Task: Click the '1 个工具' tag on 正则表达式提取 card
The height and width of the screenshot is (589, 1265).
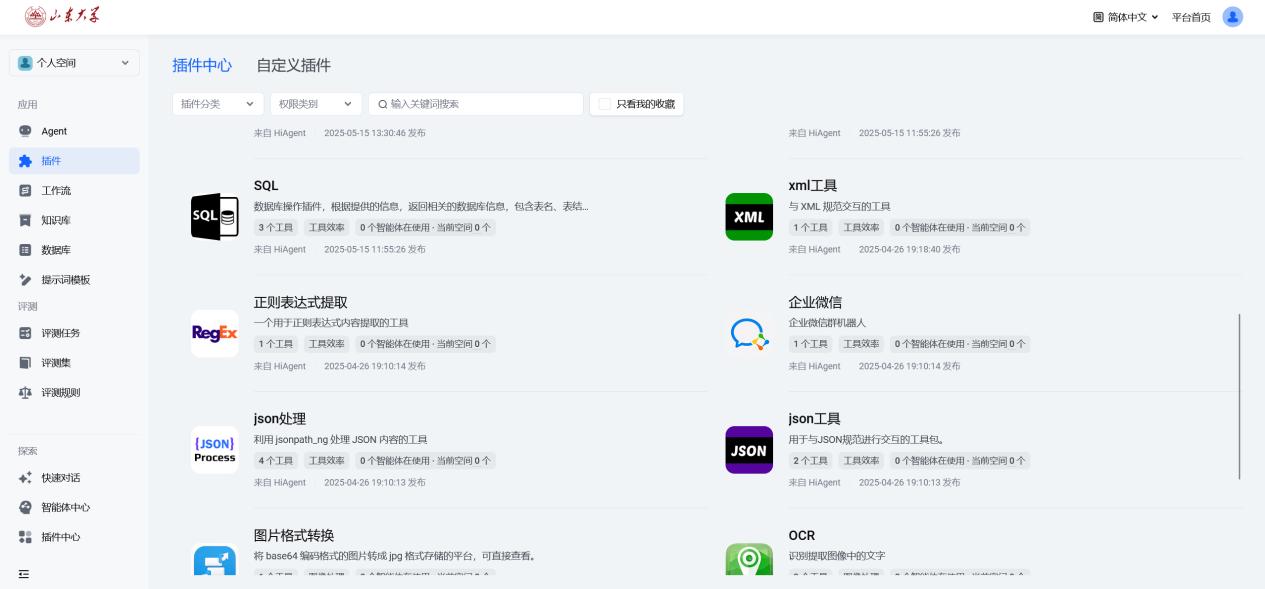Action: pyautogui.click(x=277, y=344)
